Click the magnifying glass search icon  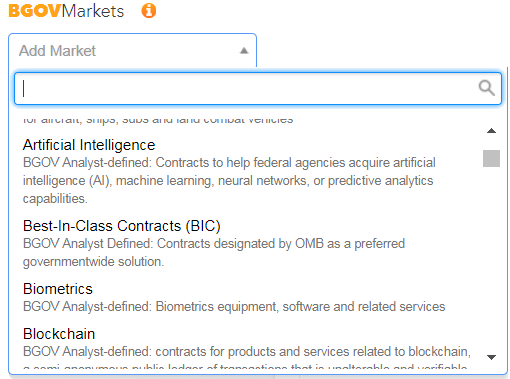(486, 88)
